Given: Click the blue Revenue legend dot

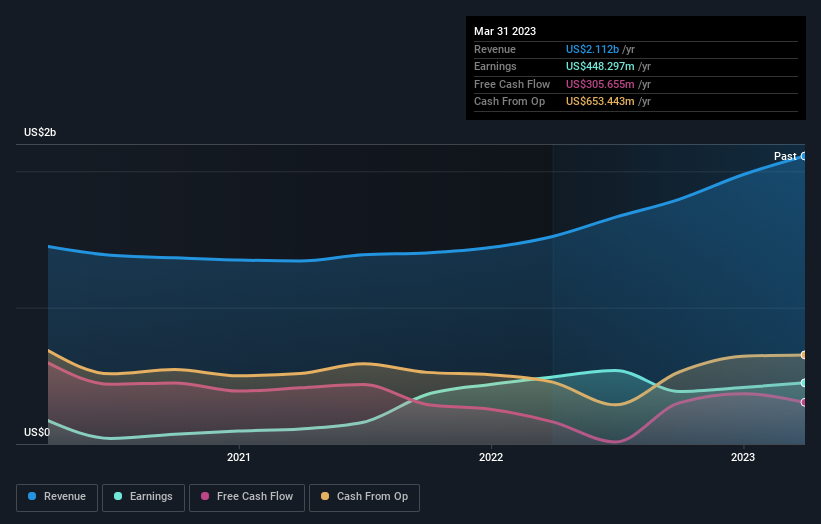Looking at the screenshot, I should [32, 496].
